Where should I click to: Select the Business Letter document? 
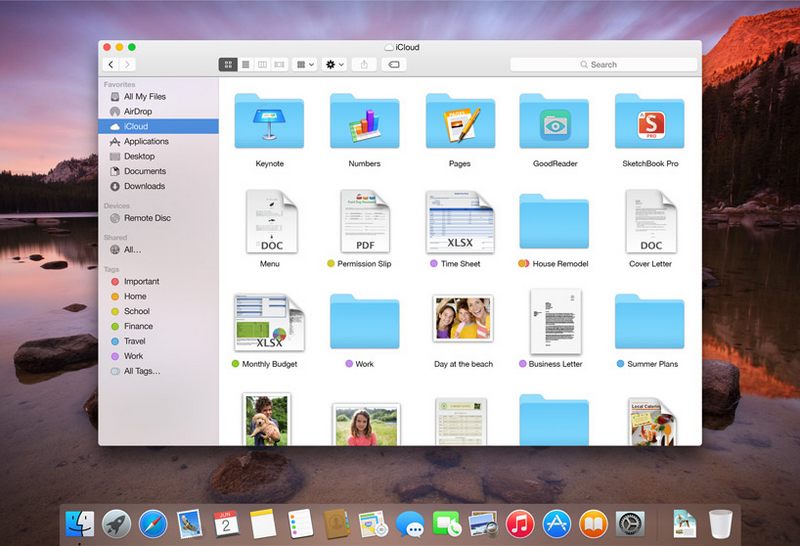coord(556,321)
